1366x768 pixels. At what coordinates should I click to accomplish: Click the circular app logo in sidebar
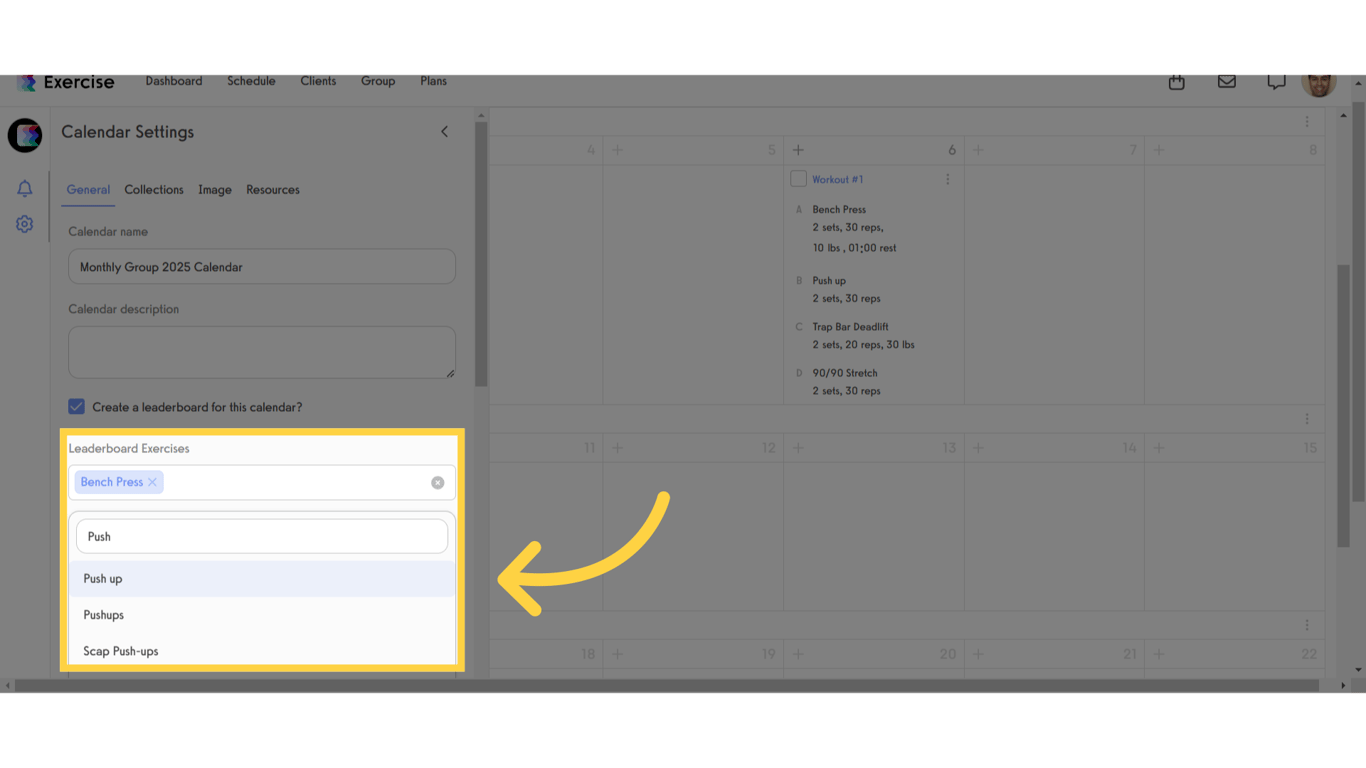coord(25,135)
